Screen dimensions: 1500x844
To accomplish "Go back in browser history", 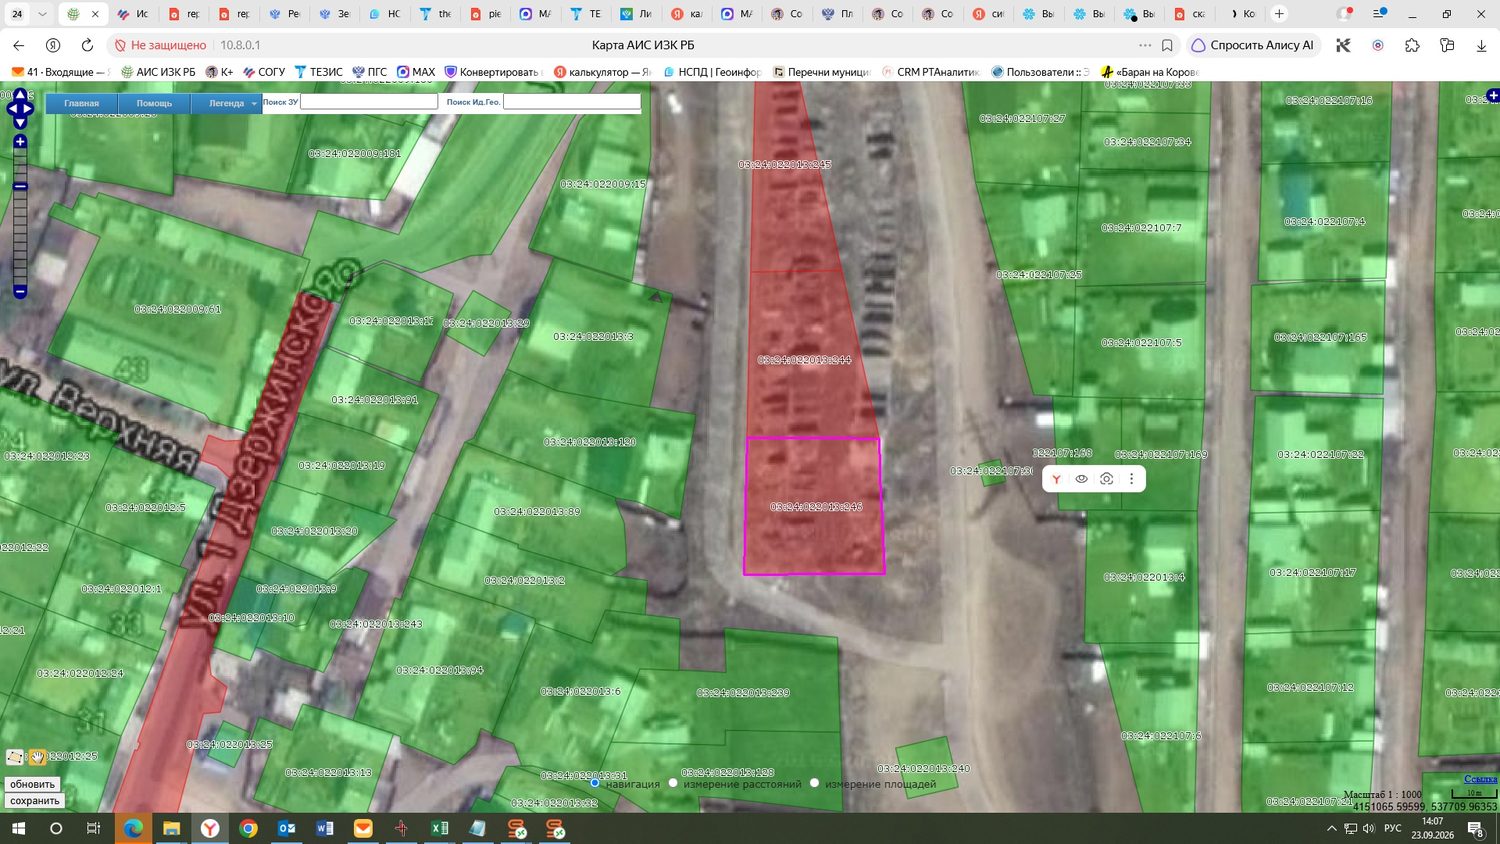I will [x=19, y=45].
